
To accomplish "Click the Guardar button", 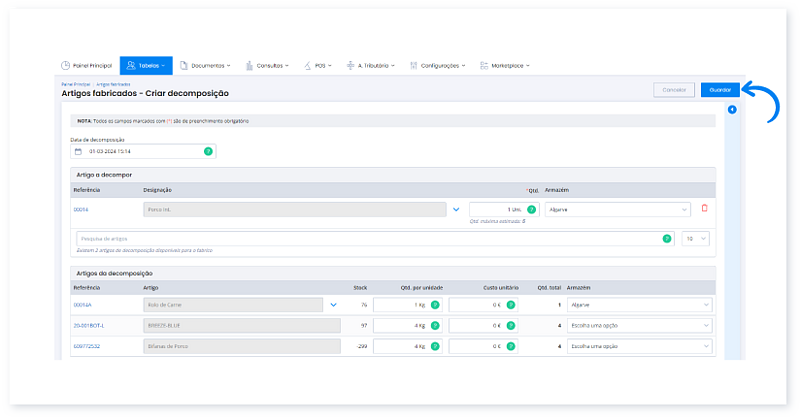I will point(720,90).
